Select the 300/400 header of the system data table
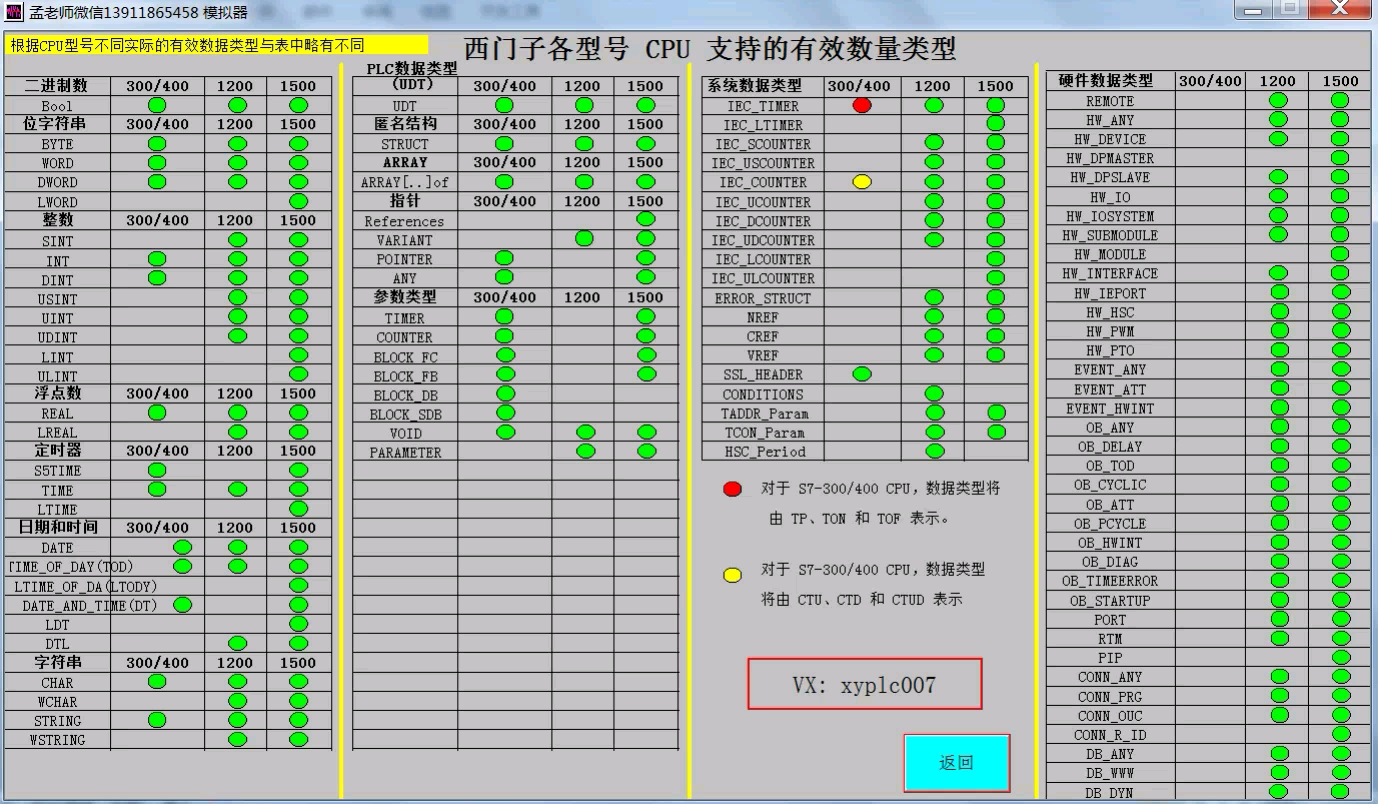This screenshot has height=804, width=1378. click(x=860, y=86)
